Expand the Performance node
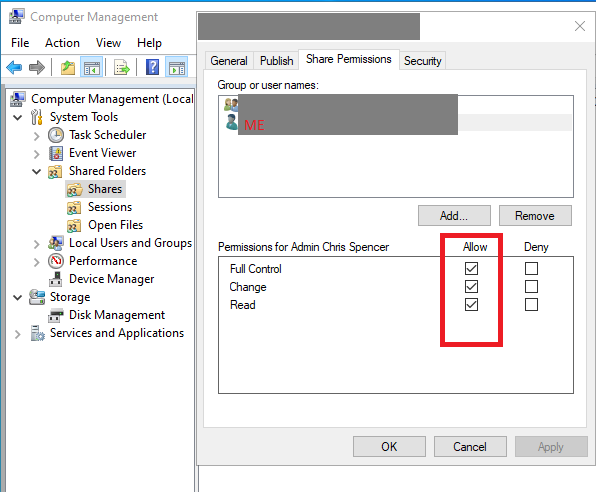Image resolution: width=597 pixels, height=495 pixels. pos(37,262)
